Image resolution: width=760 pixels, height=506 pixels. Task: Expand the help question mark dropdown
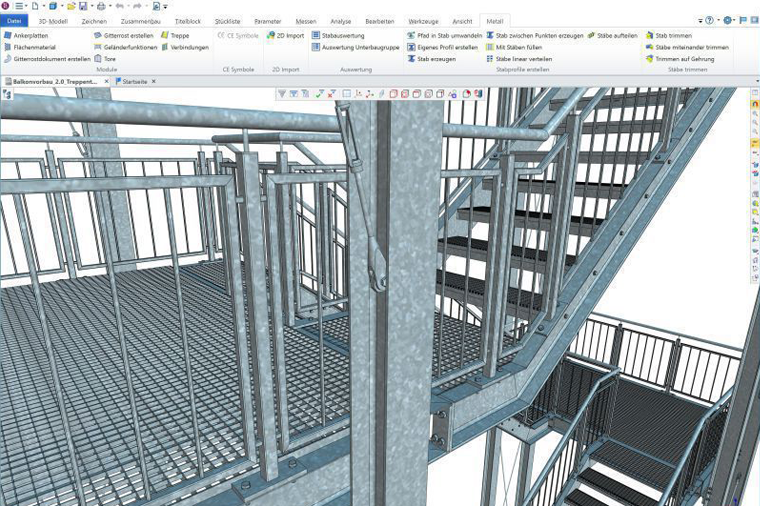pyautogui.click(x=718, y=20)
